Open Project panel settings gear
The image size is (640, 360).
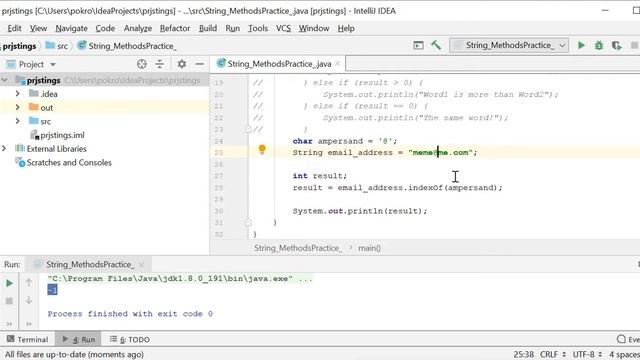(182, 64)
